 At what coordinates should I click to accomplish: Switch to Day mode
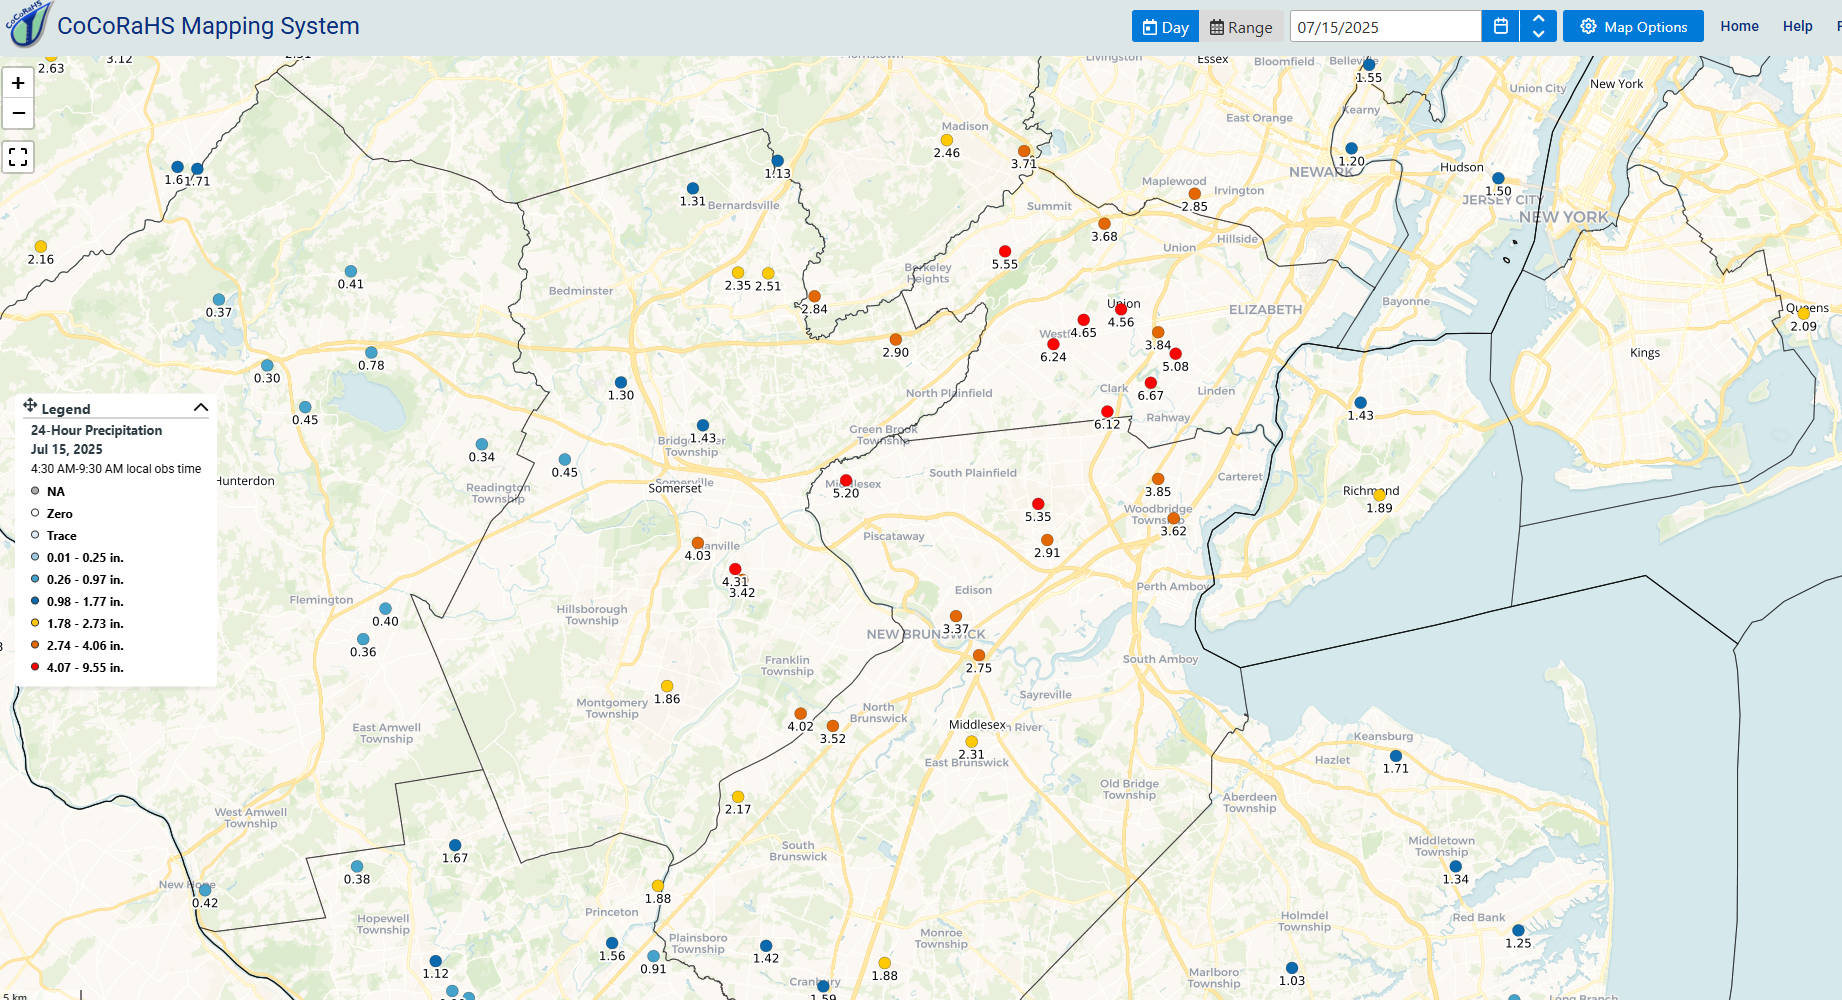[x=1165, y=27]
